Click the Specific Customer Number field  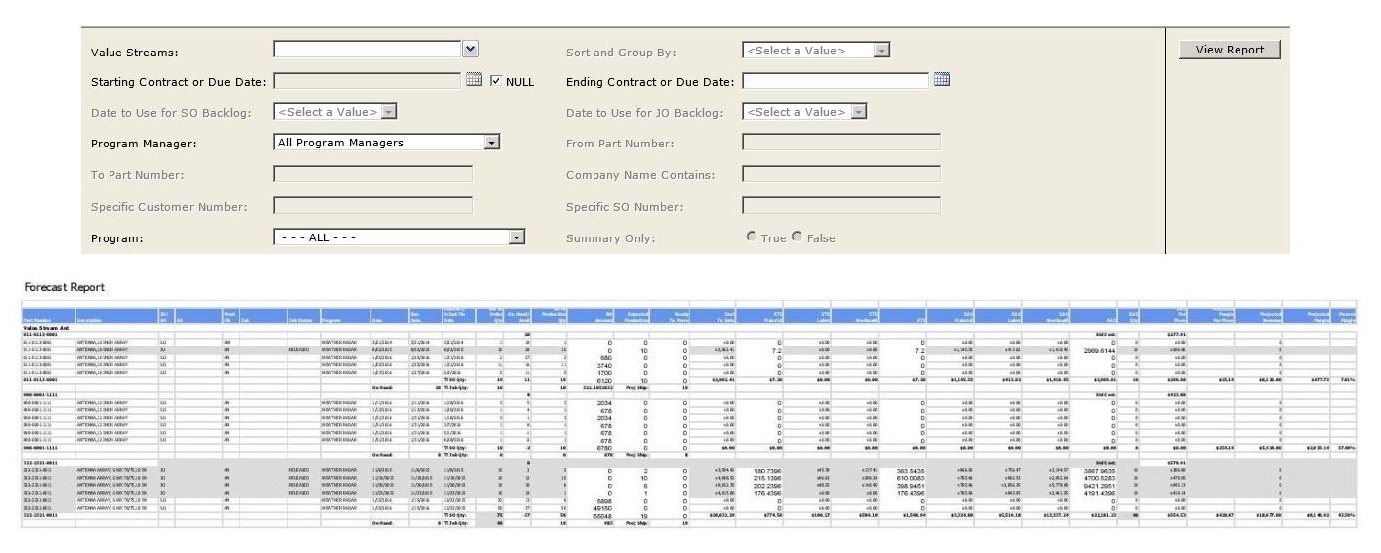tap(373, 207)
